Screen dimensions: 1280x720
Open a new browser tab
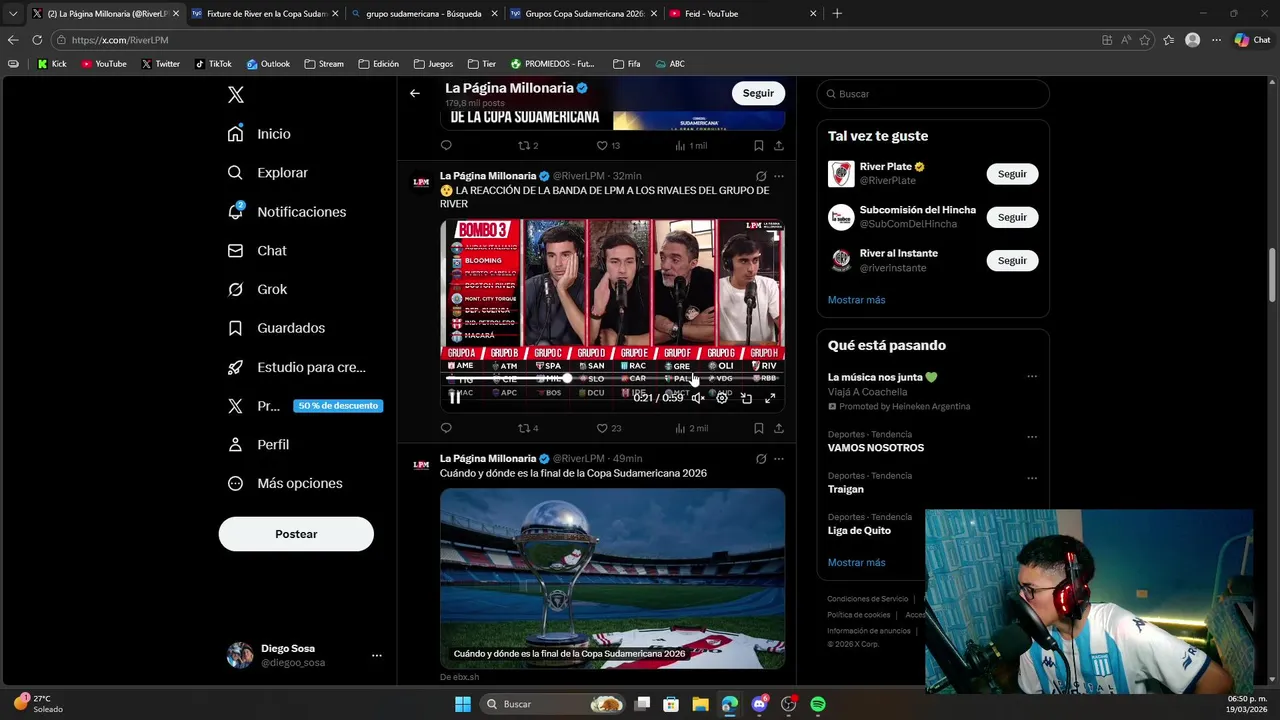tap(837, 14)
